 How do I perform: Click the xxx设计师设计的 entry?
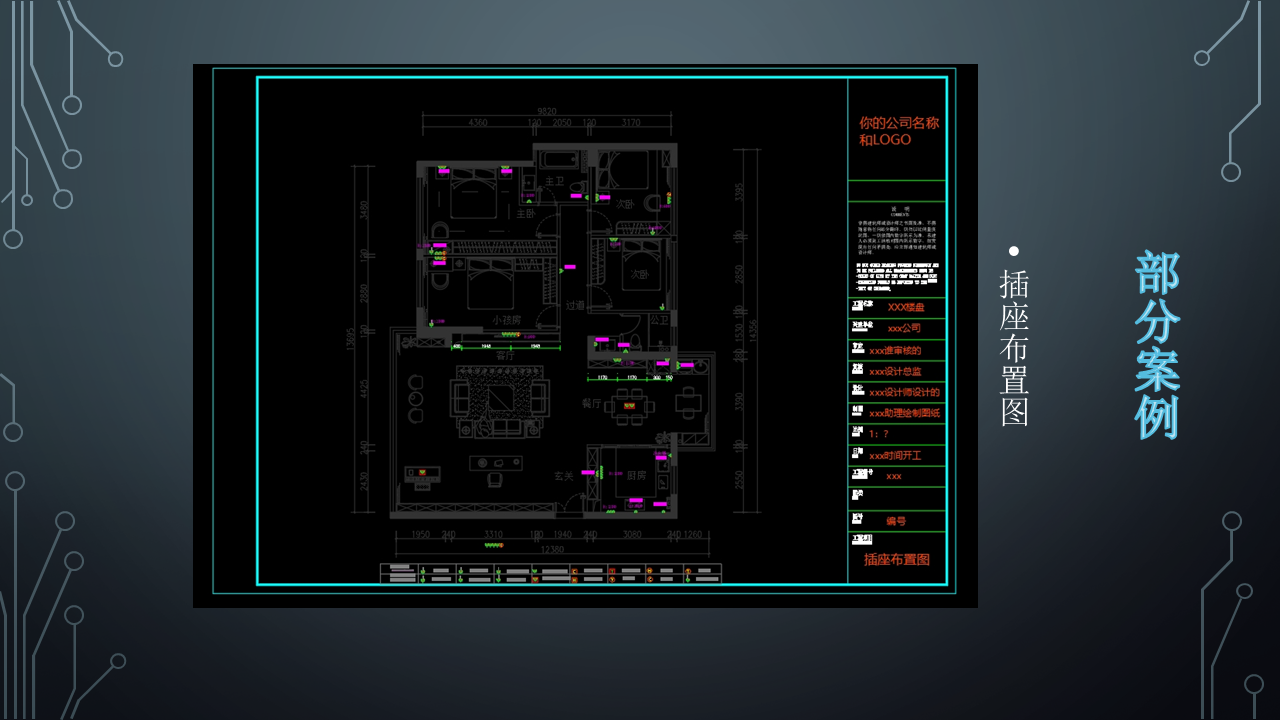pos(904,392)
